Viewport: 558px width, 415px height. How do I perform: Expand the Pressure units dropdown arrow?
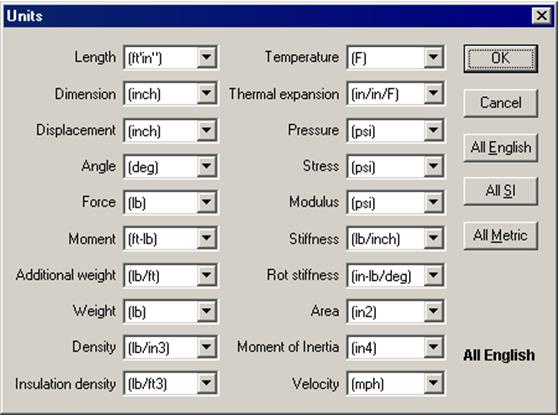(x=433, y=130)
